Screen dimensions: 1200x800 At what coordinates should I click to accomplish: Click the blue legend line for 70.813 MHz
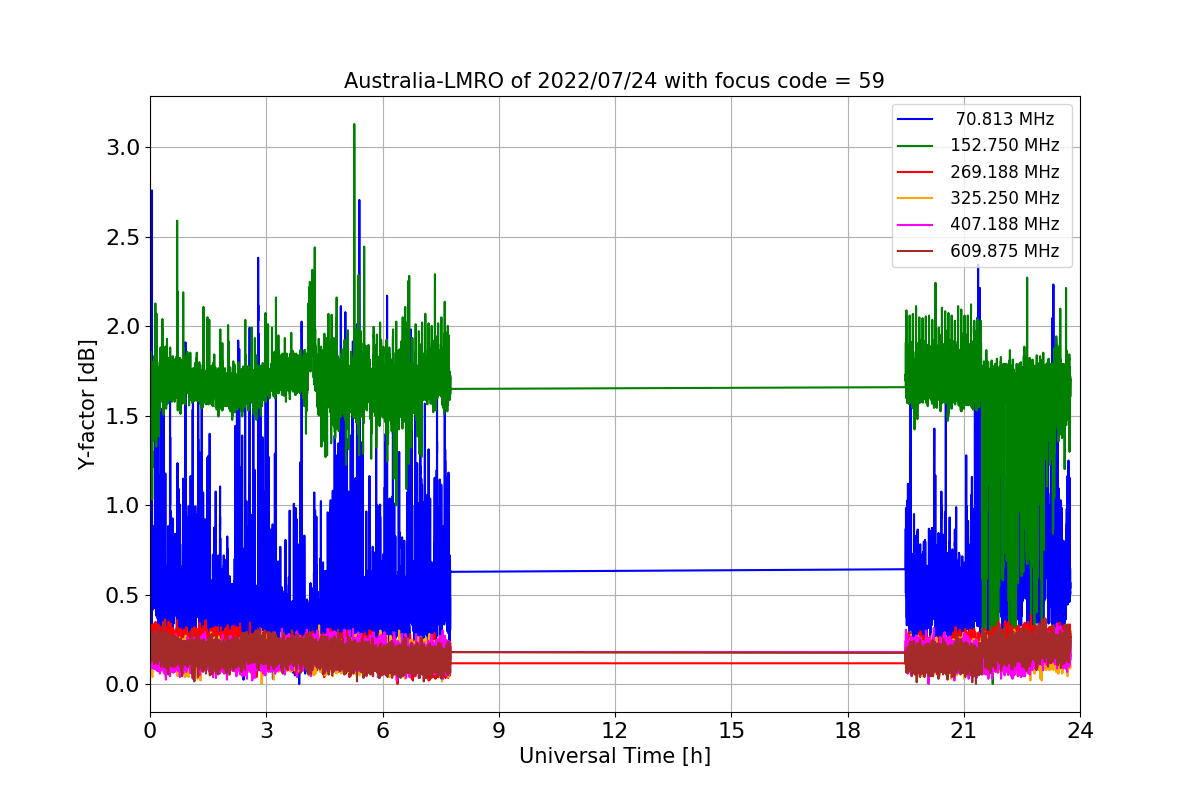[915, 119]
